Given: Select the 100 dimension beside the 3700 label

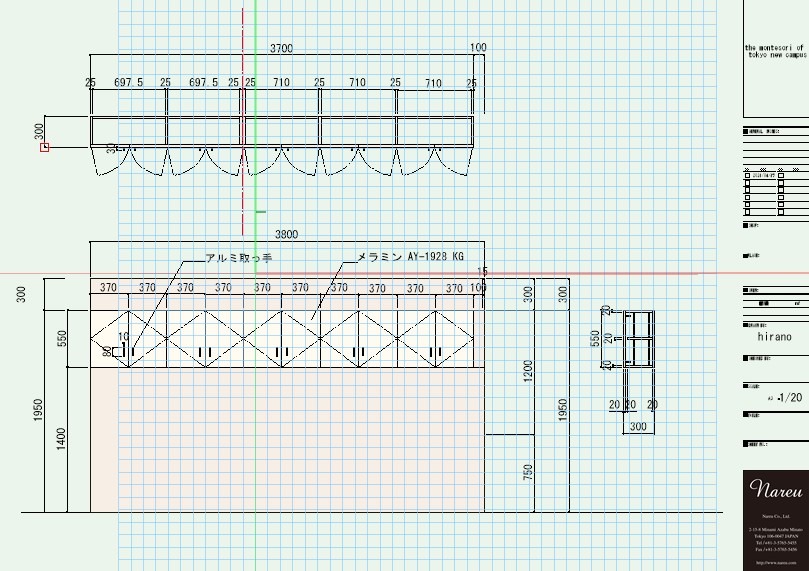Looking at the screenshot, I should coord(478,47).
